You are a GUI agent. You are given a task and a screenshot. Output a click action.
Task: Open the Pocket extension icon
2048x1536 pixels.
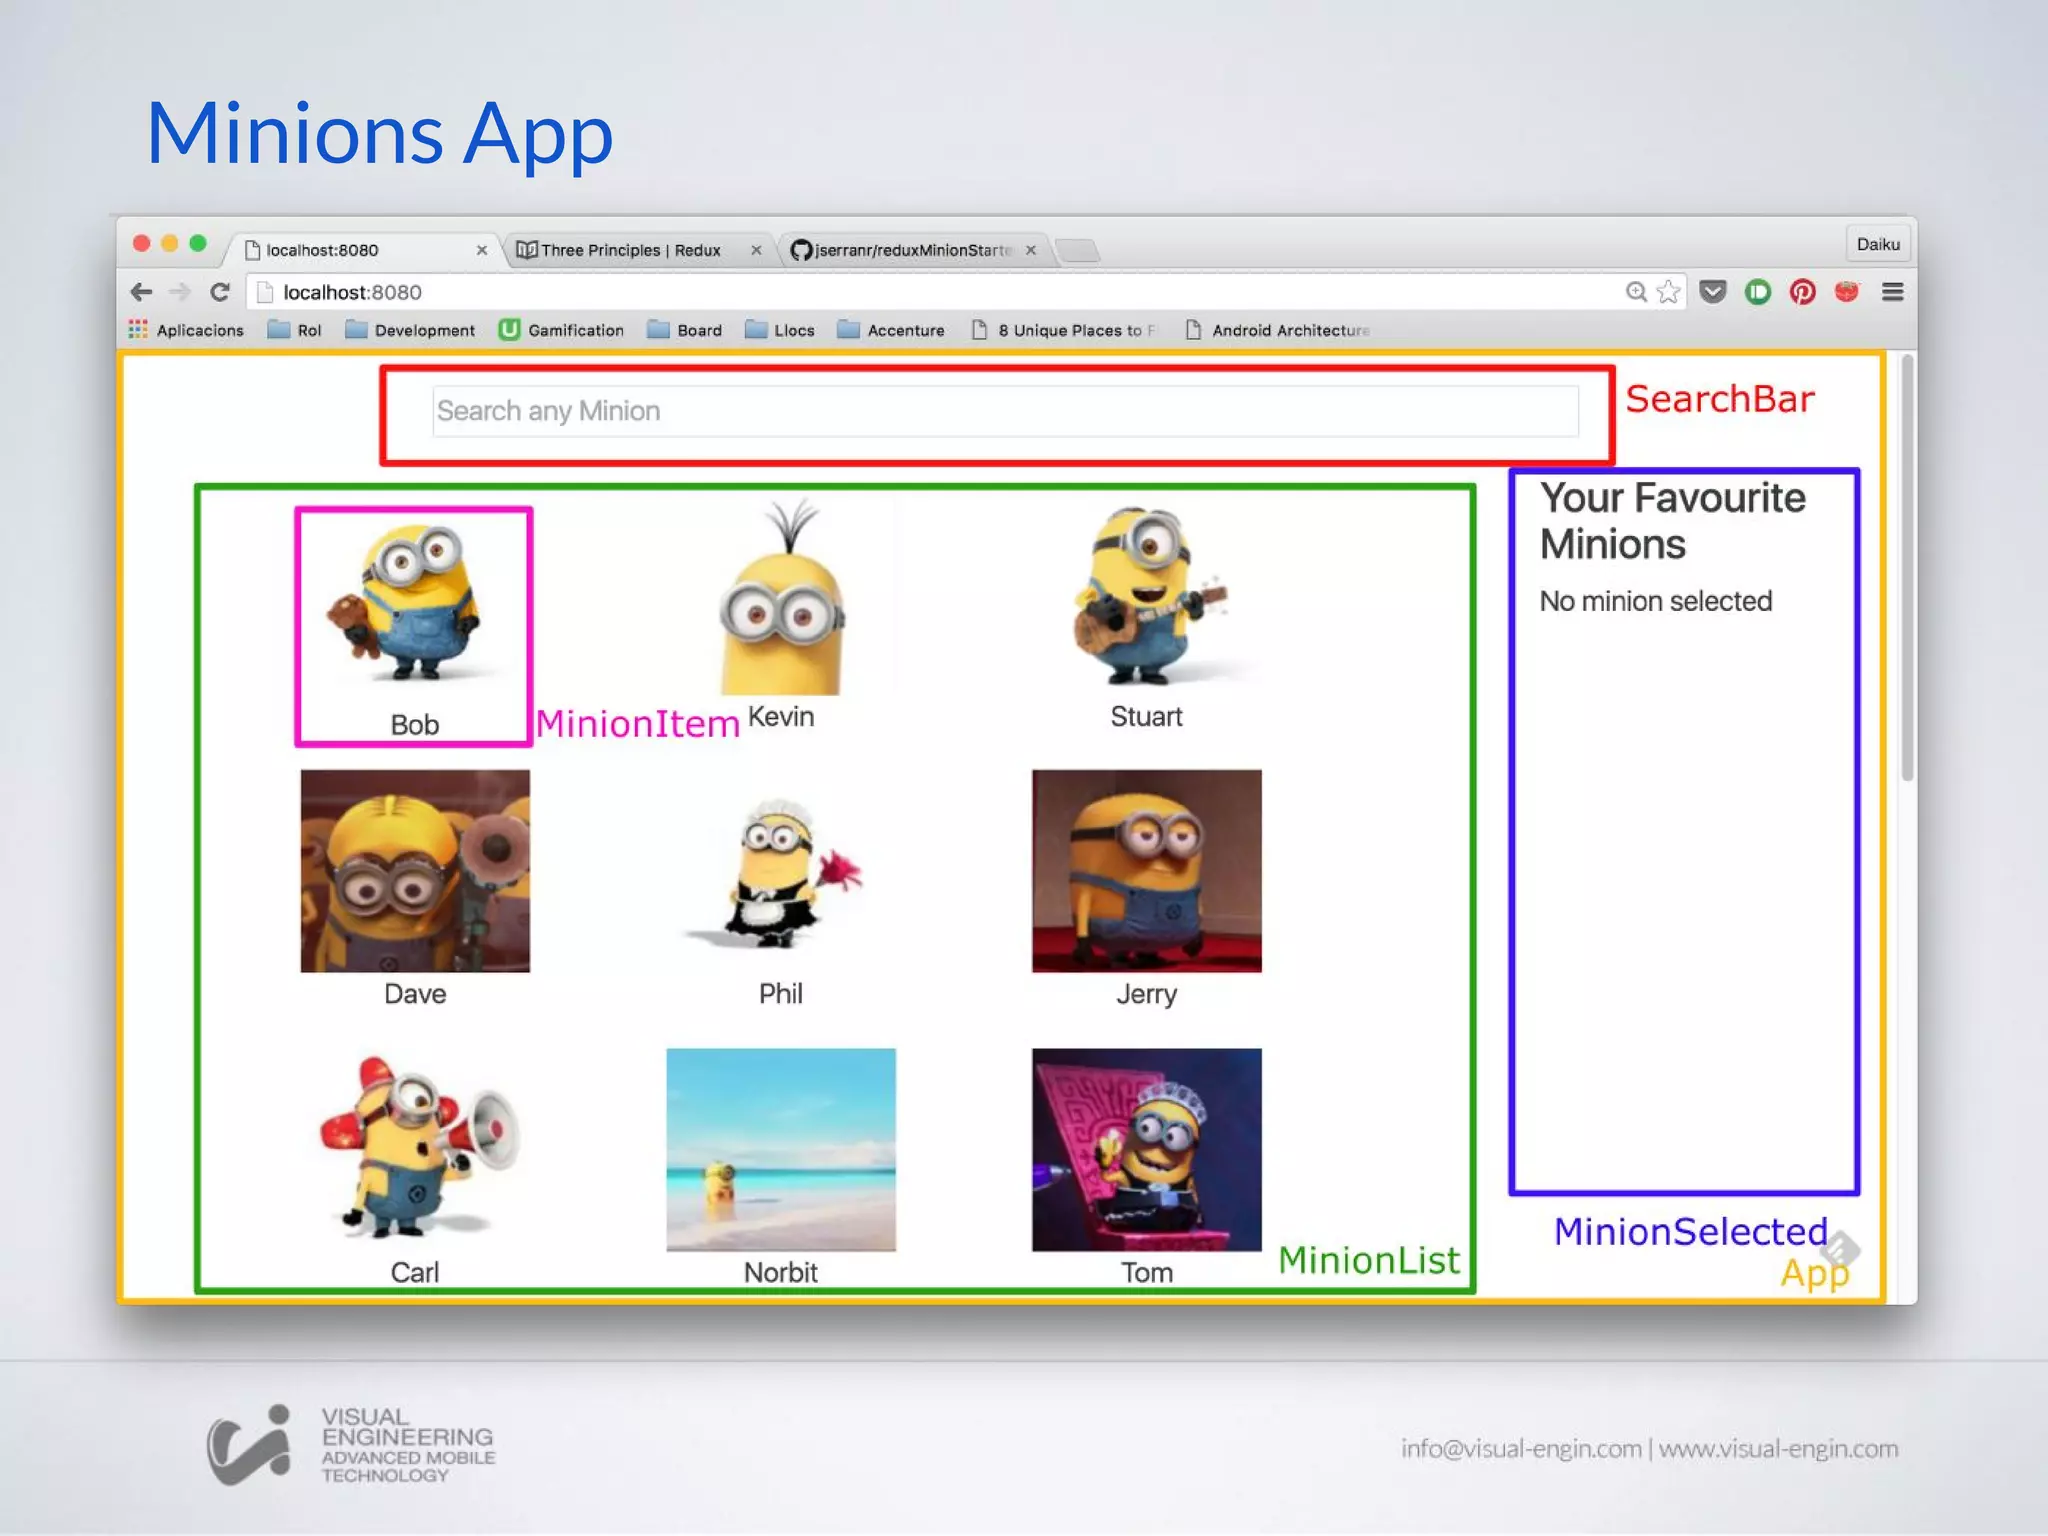pyautogui.click(x=1713, y=292)
